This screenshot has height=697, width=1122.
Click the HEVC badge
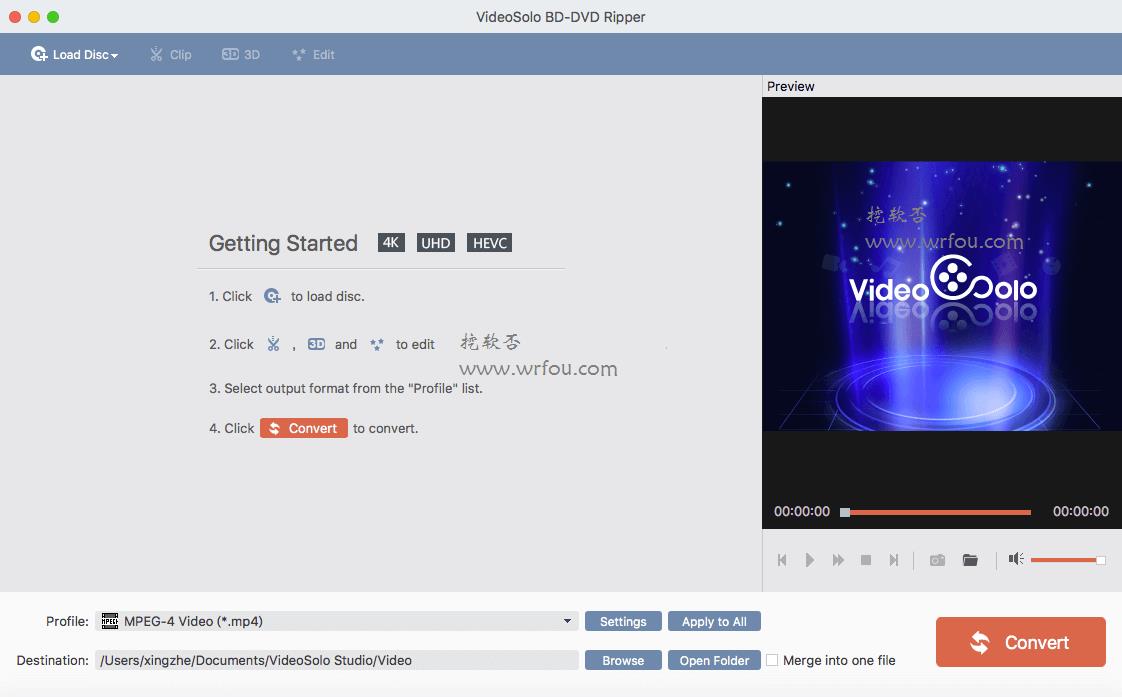point(489,243)
